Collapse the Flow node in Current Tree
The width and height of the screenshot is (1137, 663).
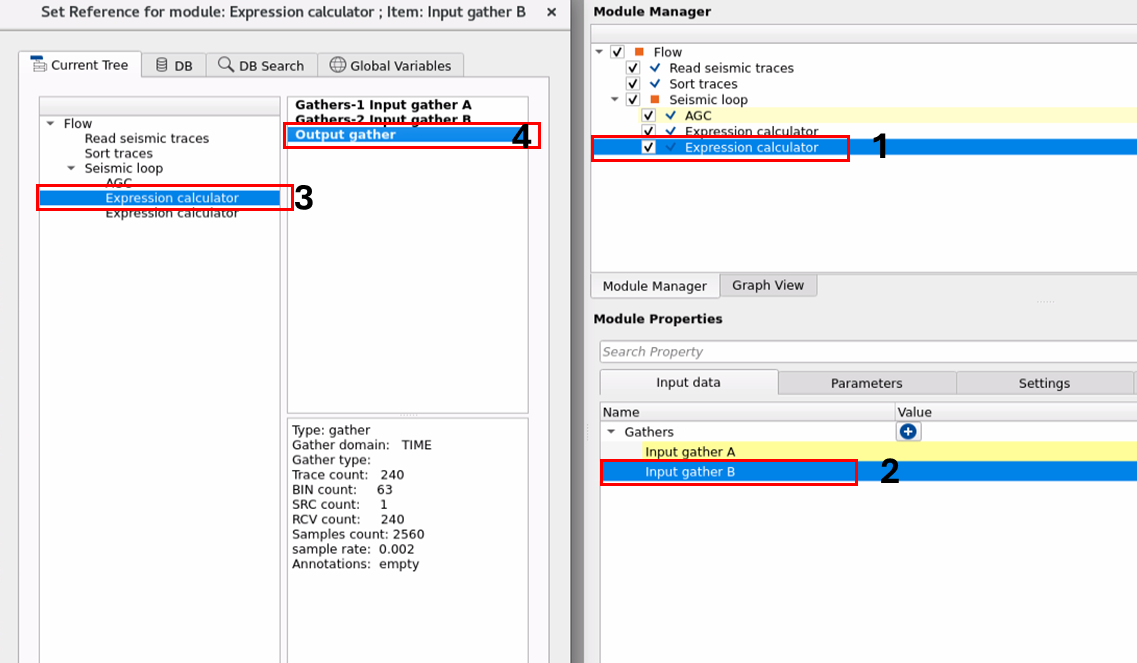(51, 123)
